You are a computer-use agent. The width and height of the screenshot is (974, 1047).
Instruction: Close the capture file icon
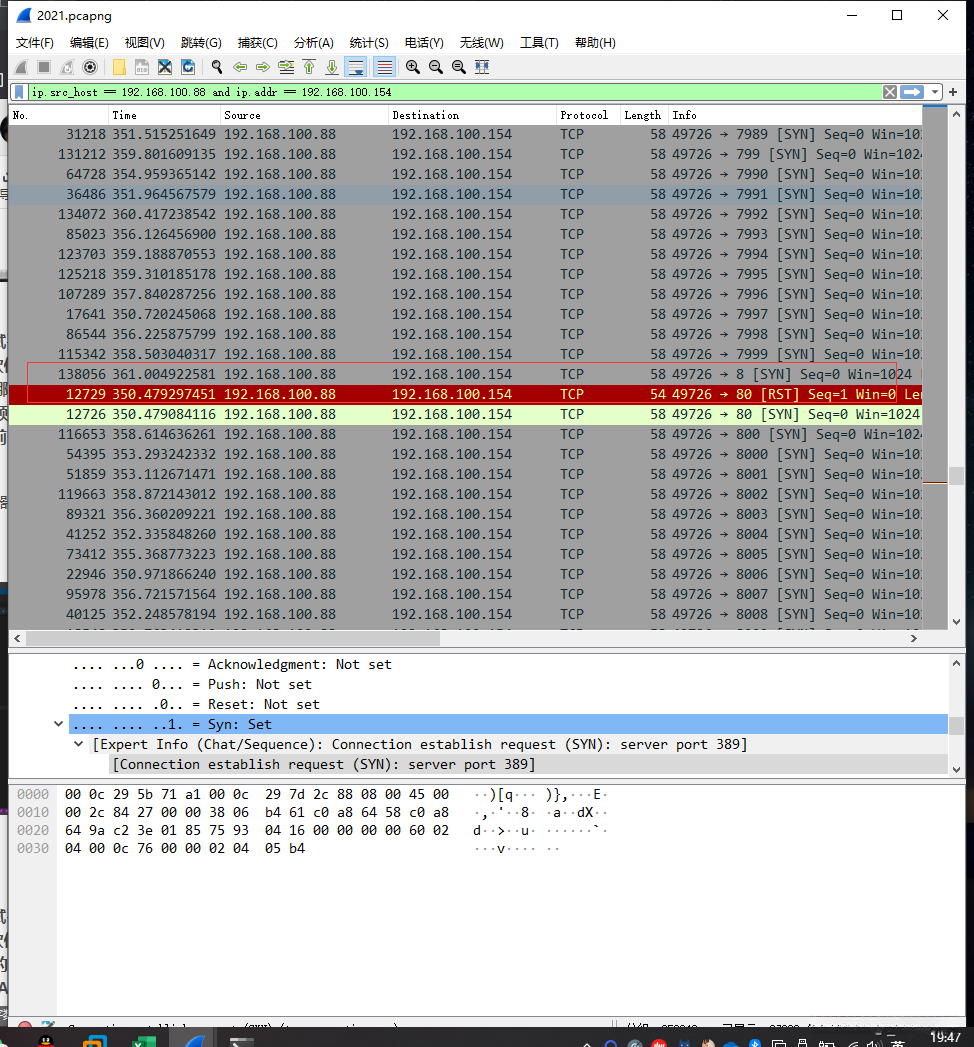click(165, 67)
